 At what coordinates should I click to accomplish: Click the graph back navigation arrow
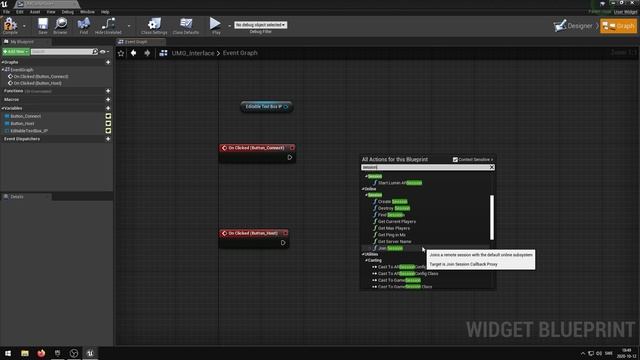[x=133, y=53]
